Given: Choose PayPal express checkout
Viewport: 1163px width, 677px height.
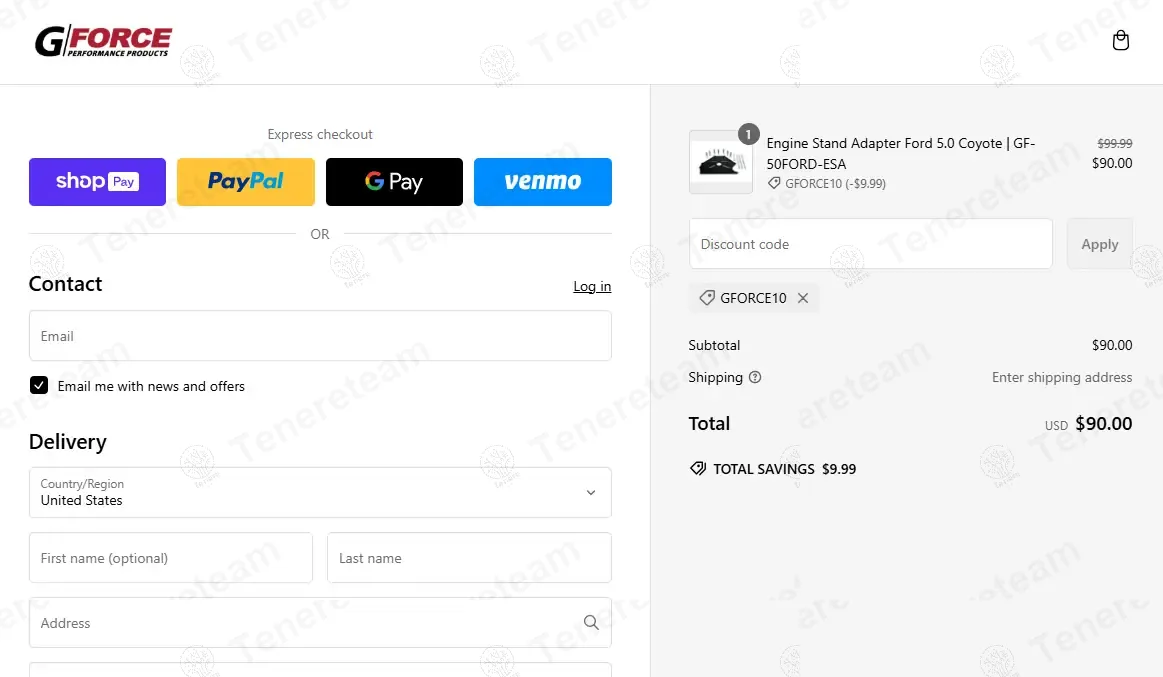Looking at the screenshot, I should [245, 182].
